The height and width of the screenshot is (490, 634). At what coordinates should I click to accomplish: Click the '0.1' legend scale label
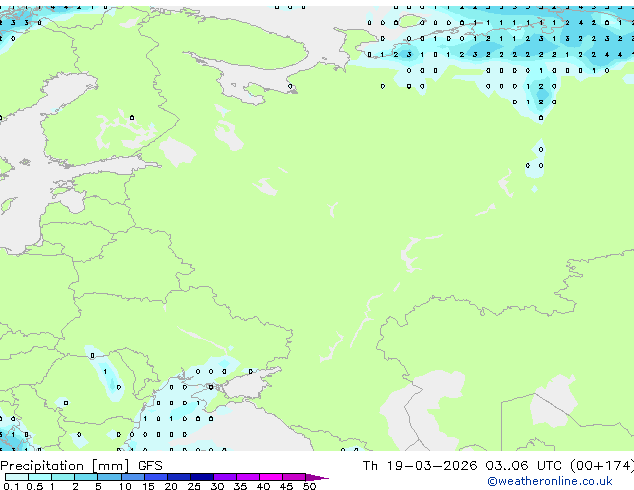[11, 486]
